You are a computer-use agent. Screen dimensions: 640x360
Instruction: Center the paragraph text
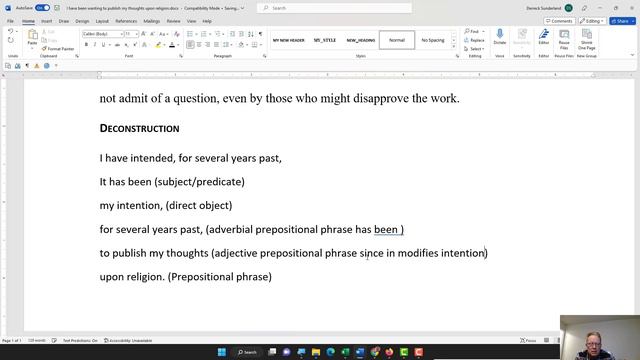pos(199,44)
